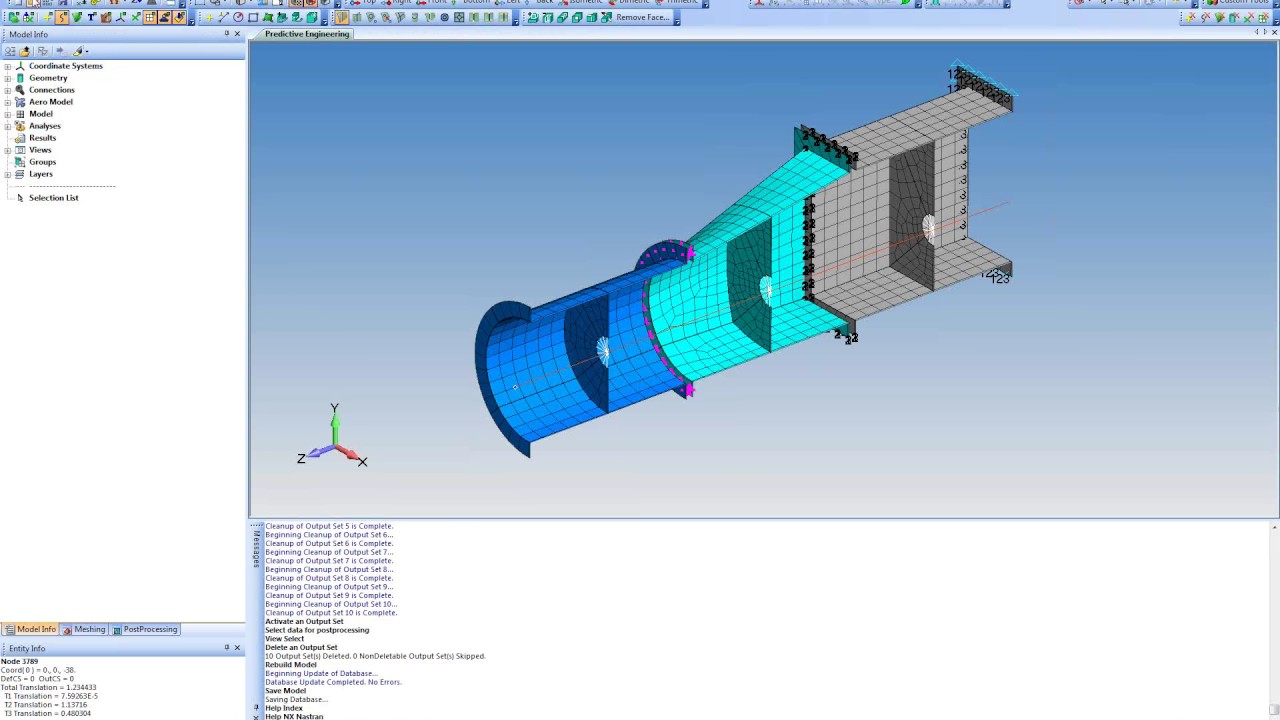Click the yellow plus point toolbar icon
This screenshot has width=1280, height=720.
[209, 17]
